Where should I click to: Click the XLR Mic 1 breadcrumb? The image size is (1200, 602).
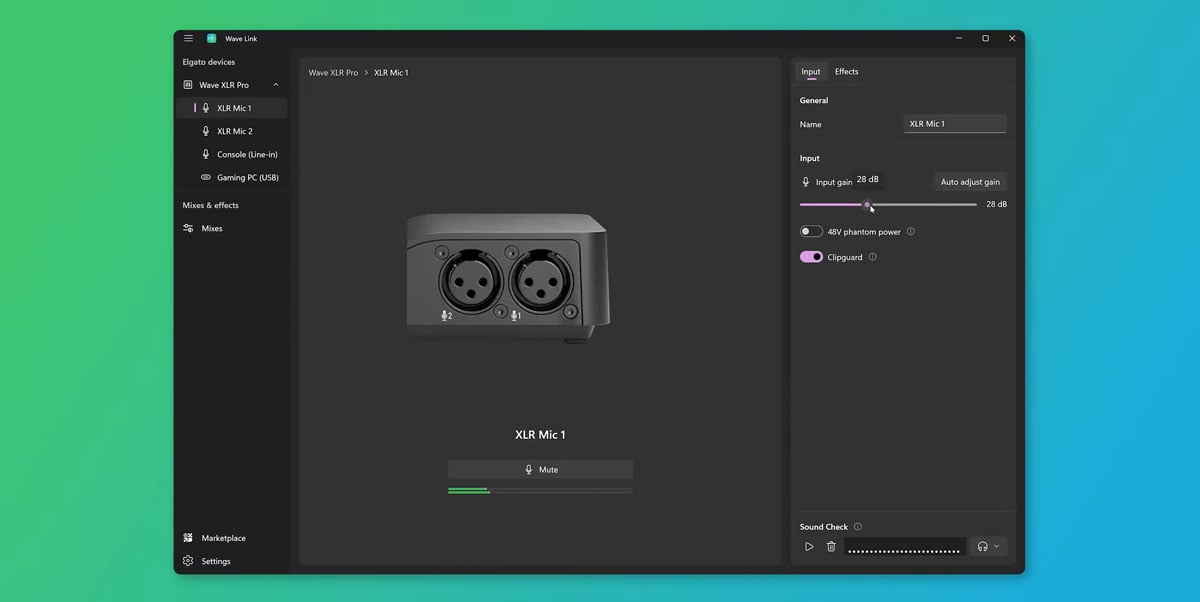tap(391, 73)
